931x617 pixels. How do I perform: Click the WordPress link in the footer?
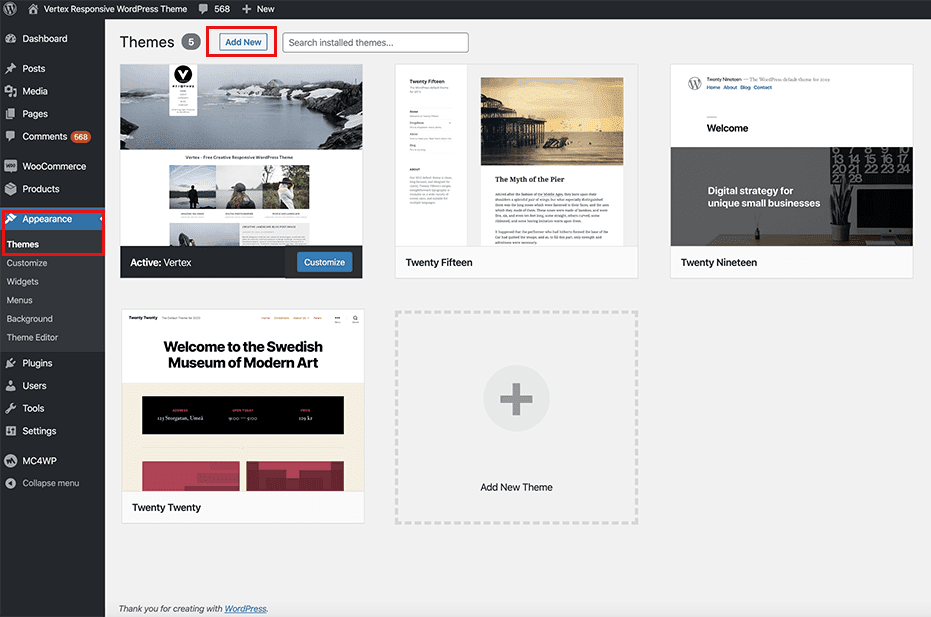[x=245, y=608]
